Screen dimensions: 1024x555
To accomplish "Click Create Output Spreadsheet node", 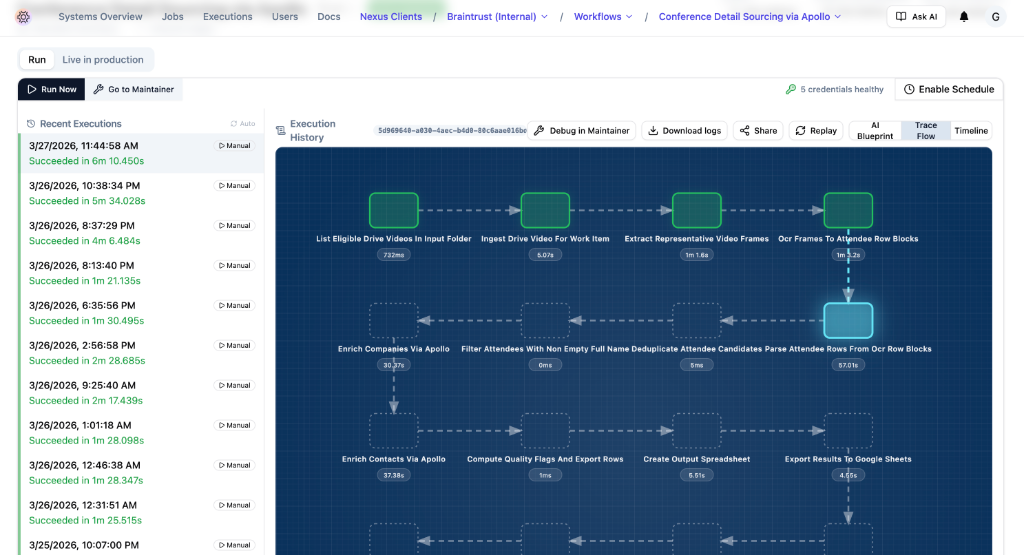I will (x=697, y=431).
